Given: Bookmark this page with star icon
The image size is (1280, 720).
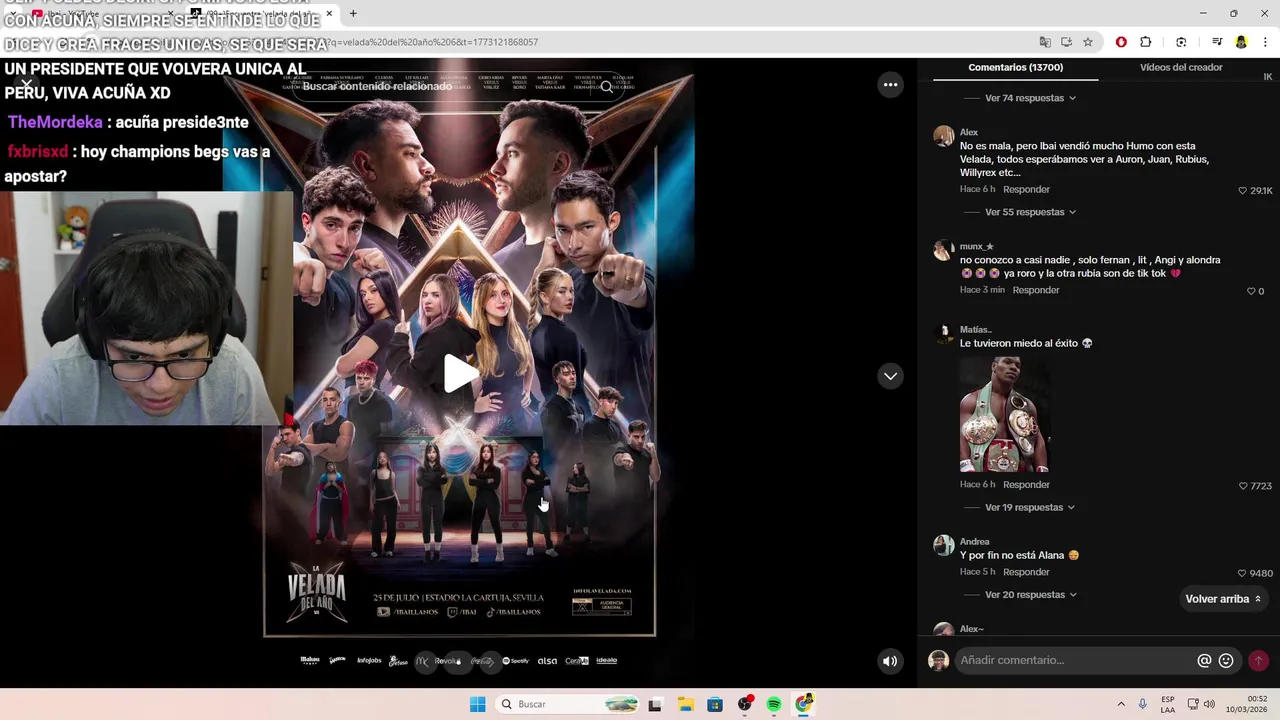Looking at the screenshot, I should click(1088, 42).
